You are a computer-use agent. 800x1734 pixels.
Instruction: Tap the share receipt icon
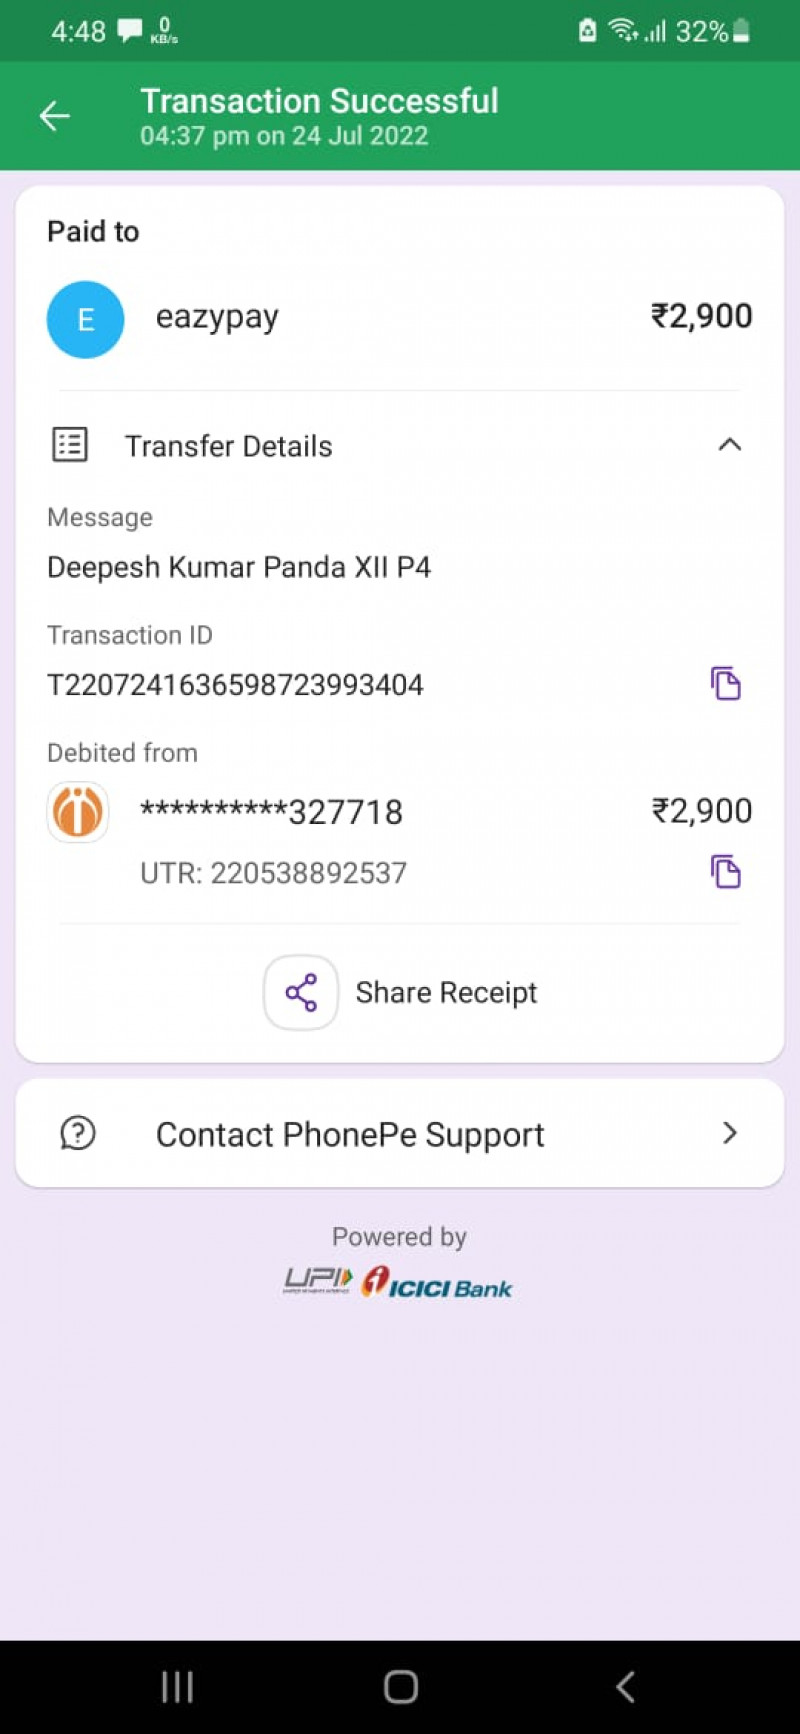coord(301,992)
